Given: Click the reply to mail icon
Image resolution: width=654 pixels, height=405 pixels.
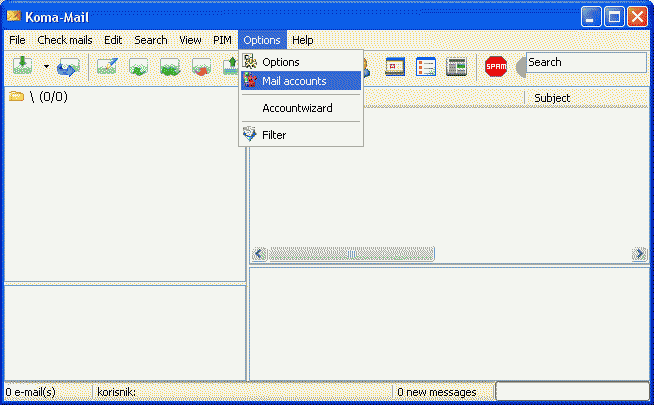Looking at the screenshot, I should pyautogui.click(x=139, y=67).
